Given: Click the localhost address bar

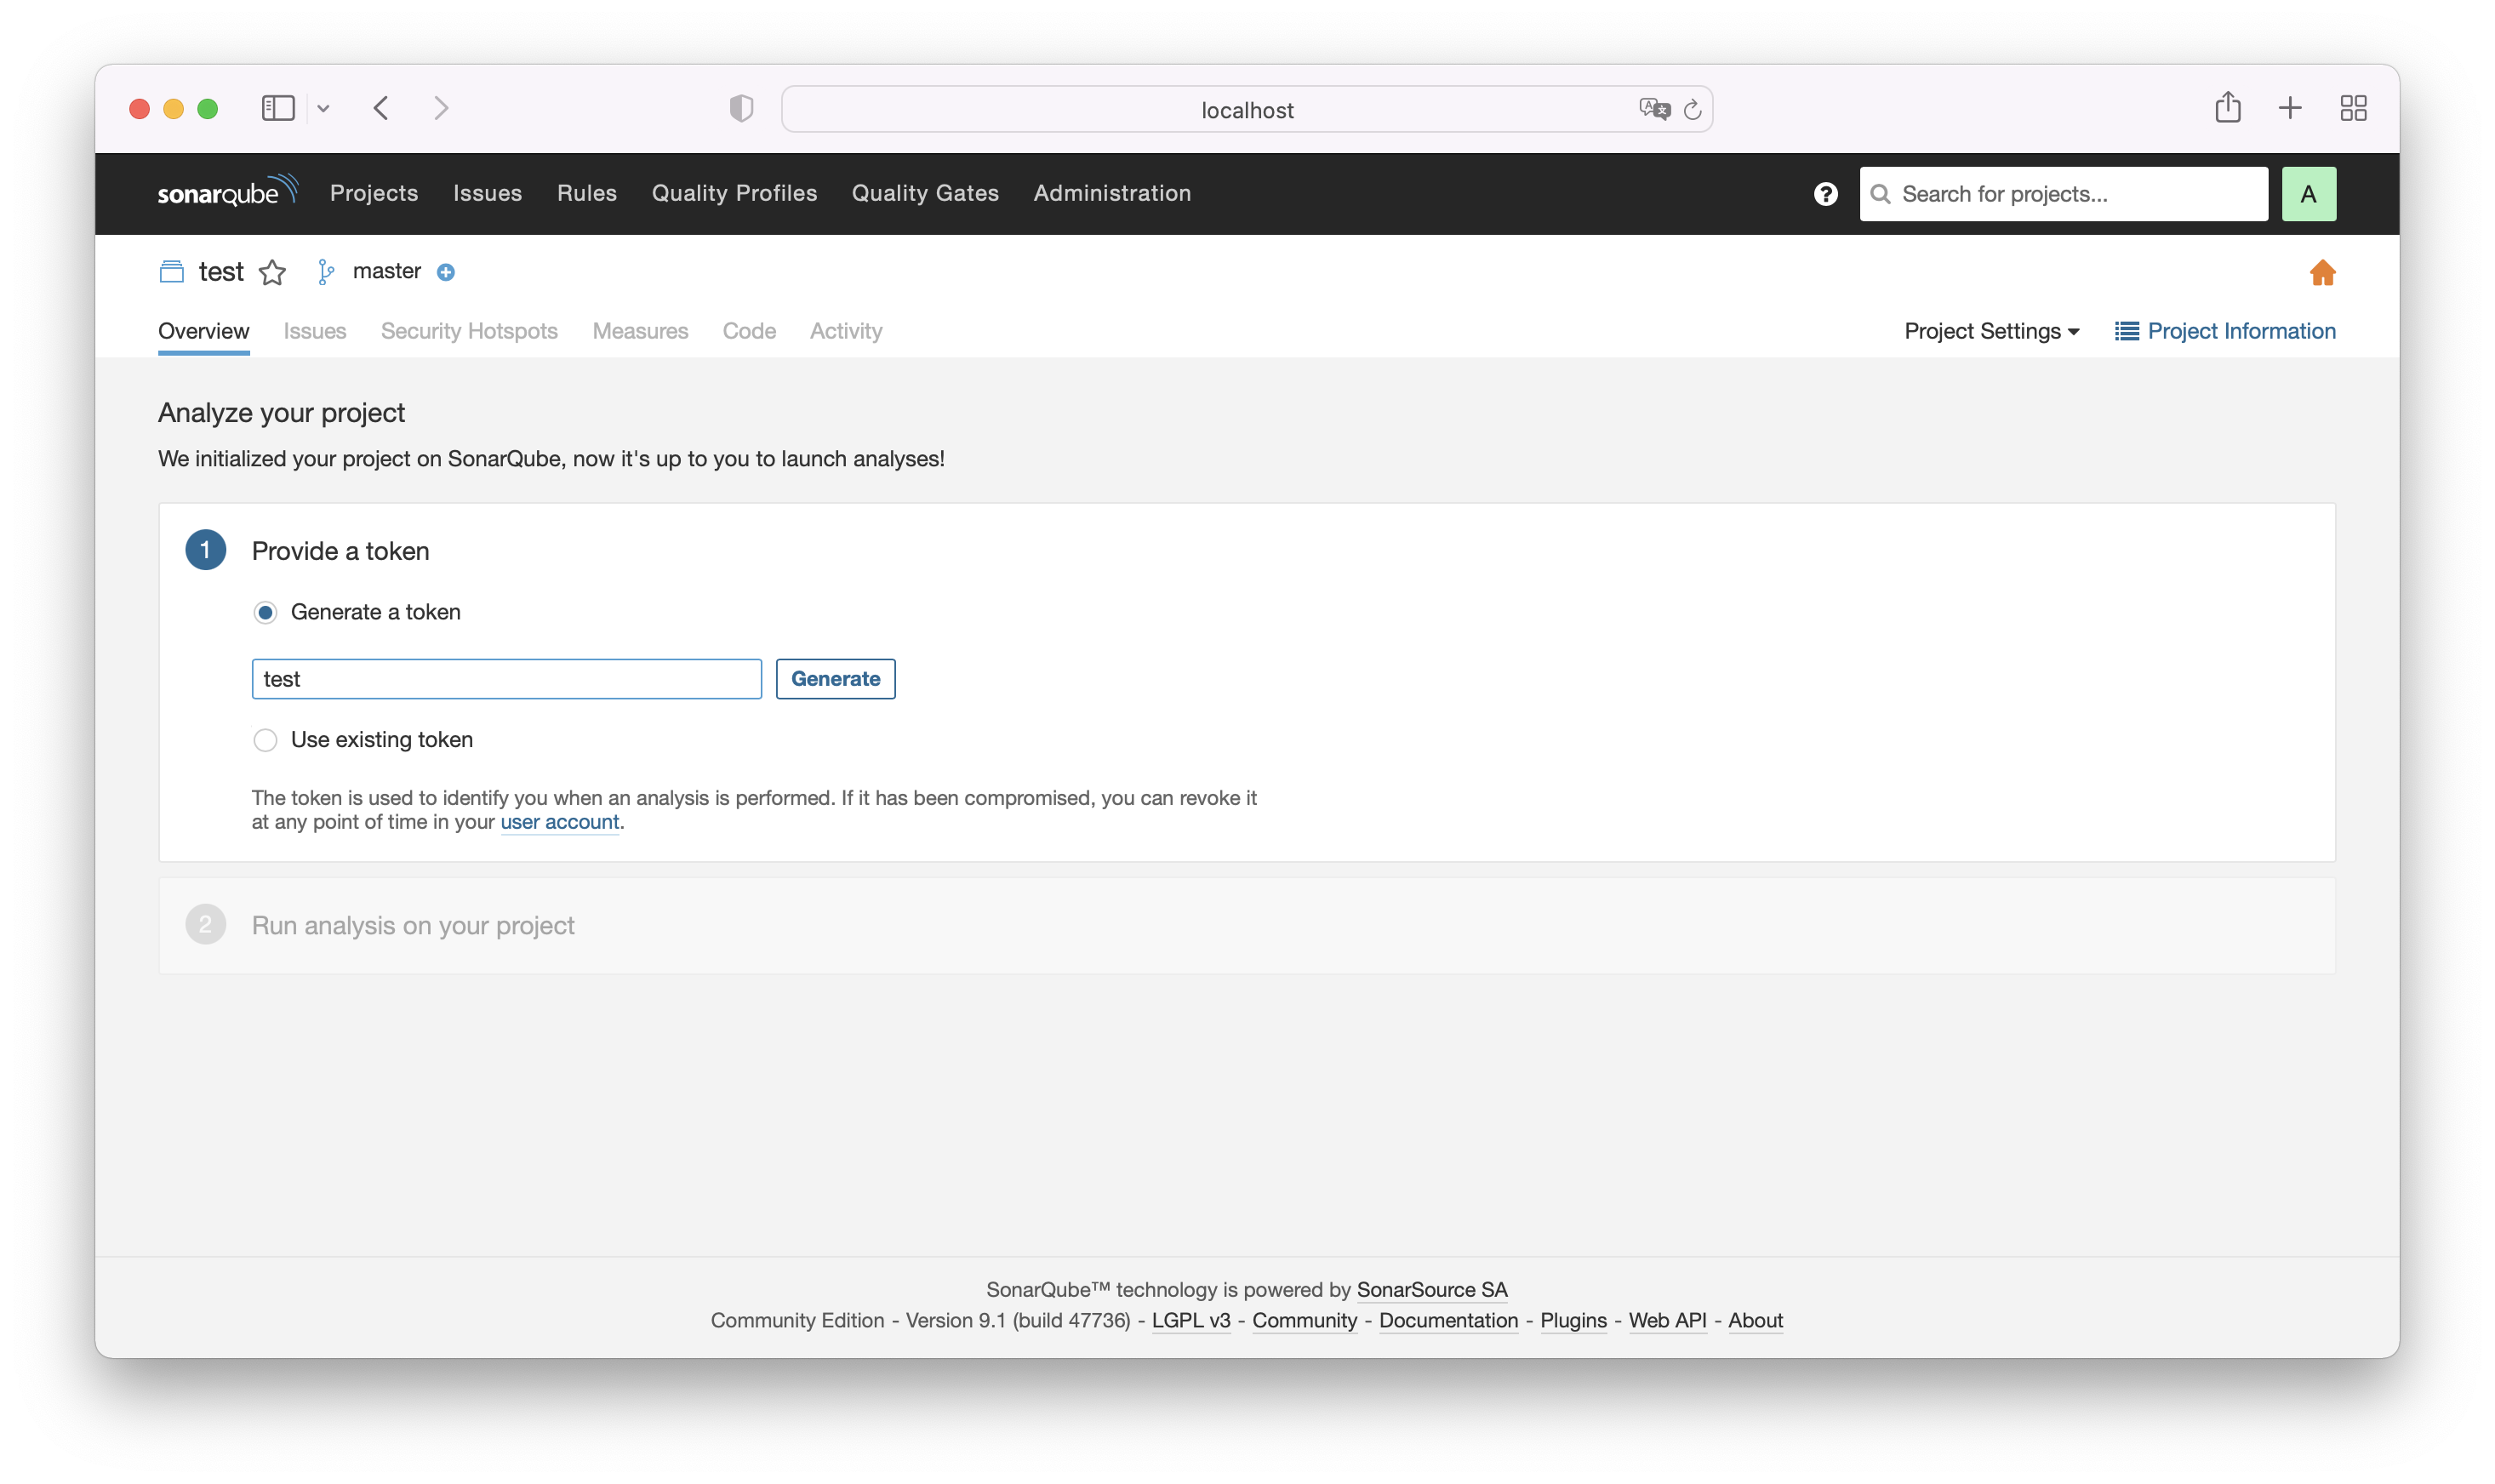Looking at the screenshot, I should (x=1246, y=109).
